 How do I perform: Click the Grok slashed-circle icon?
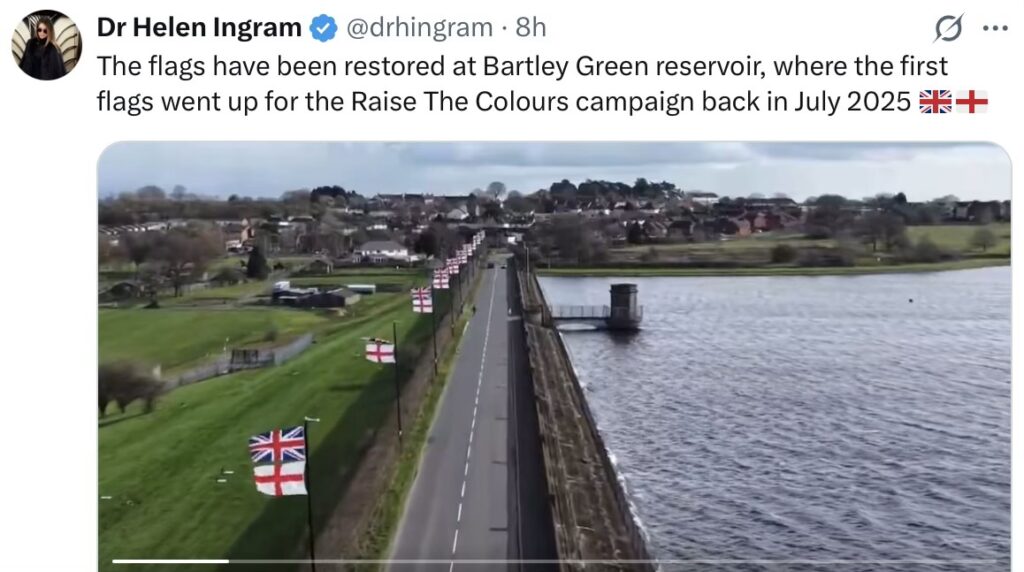tap(948, 28)
